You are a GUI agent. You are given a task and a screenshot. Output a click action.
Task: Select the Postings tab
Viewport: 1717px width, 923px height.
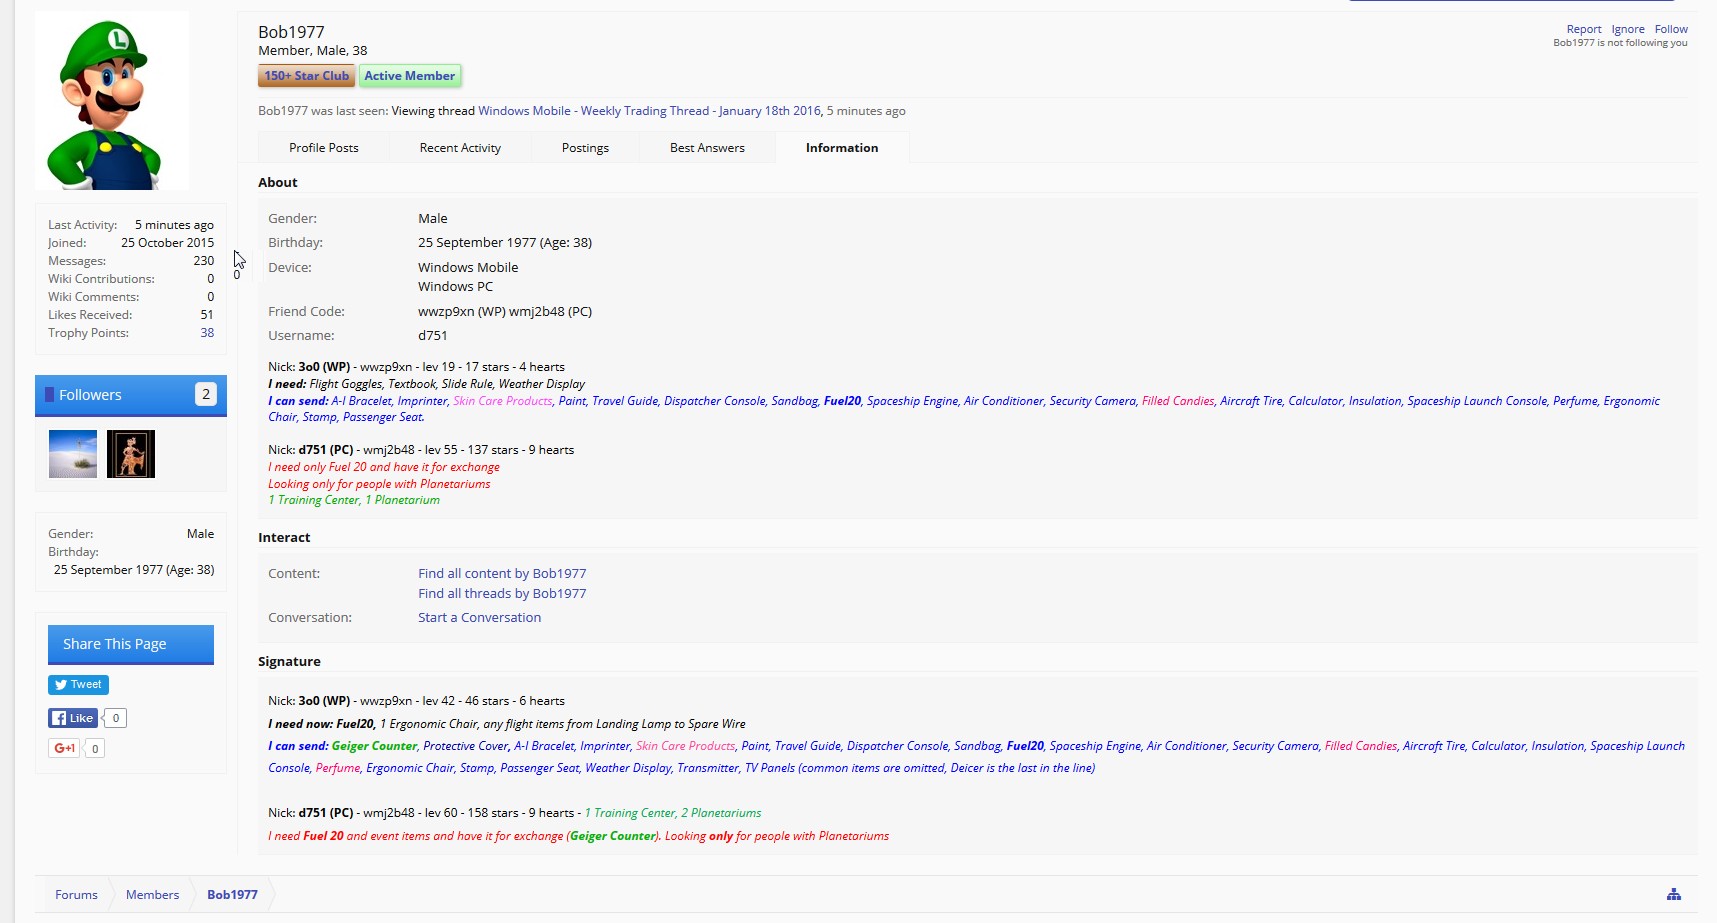point(585,148)
